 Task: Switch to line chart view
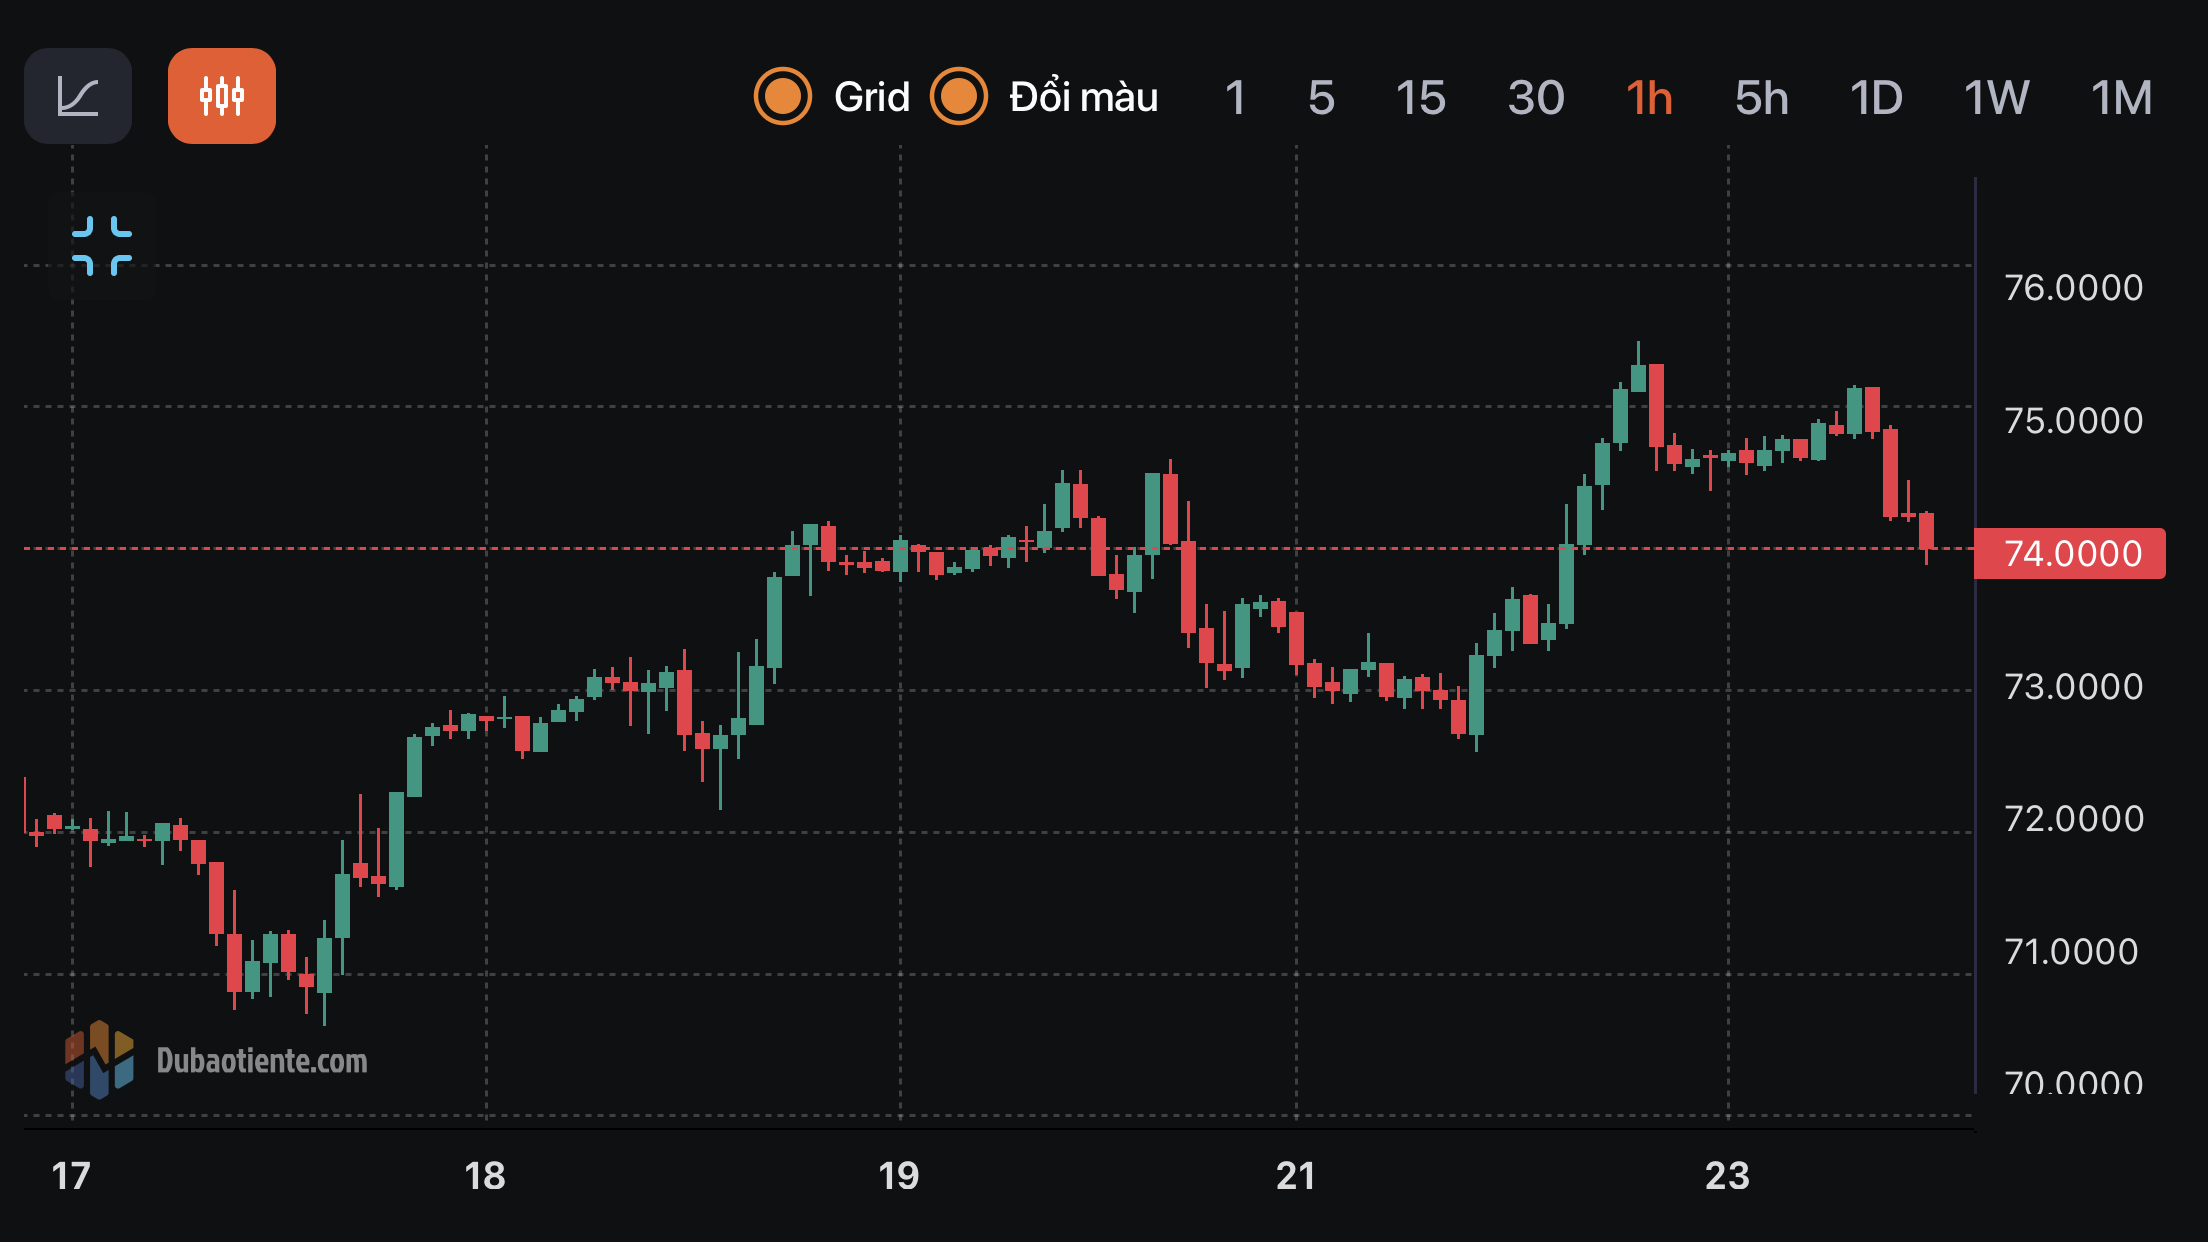pyautogui.click(x=78, y=96)
